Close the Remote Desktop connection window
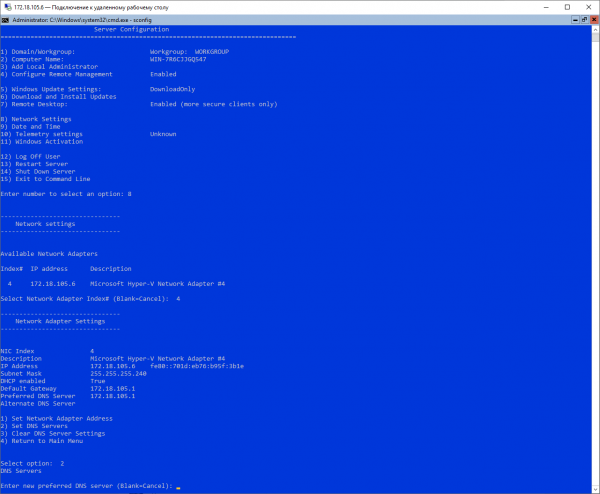 tap(590, 6)
